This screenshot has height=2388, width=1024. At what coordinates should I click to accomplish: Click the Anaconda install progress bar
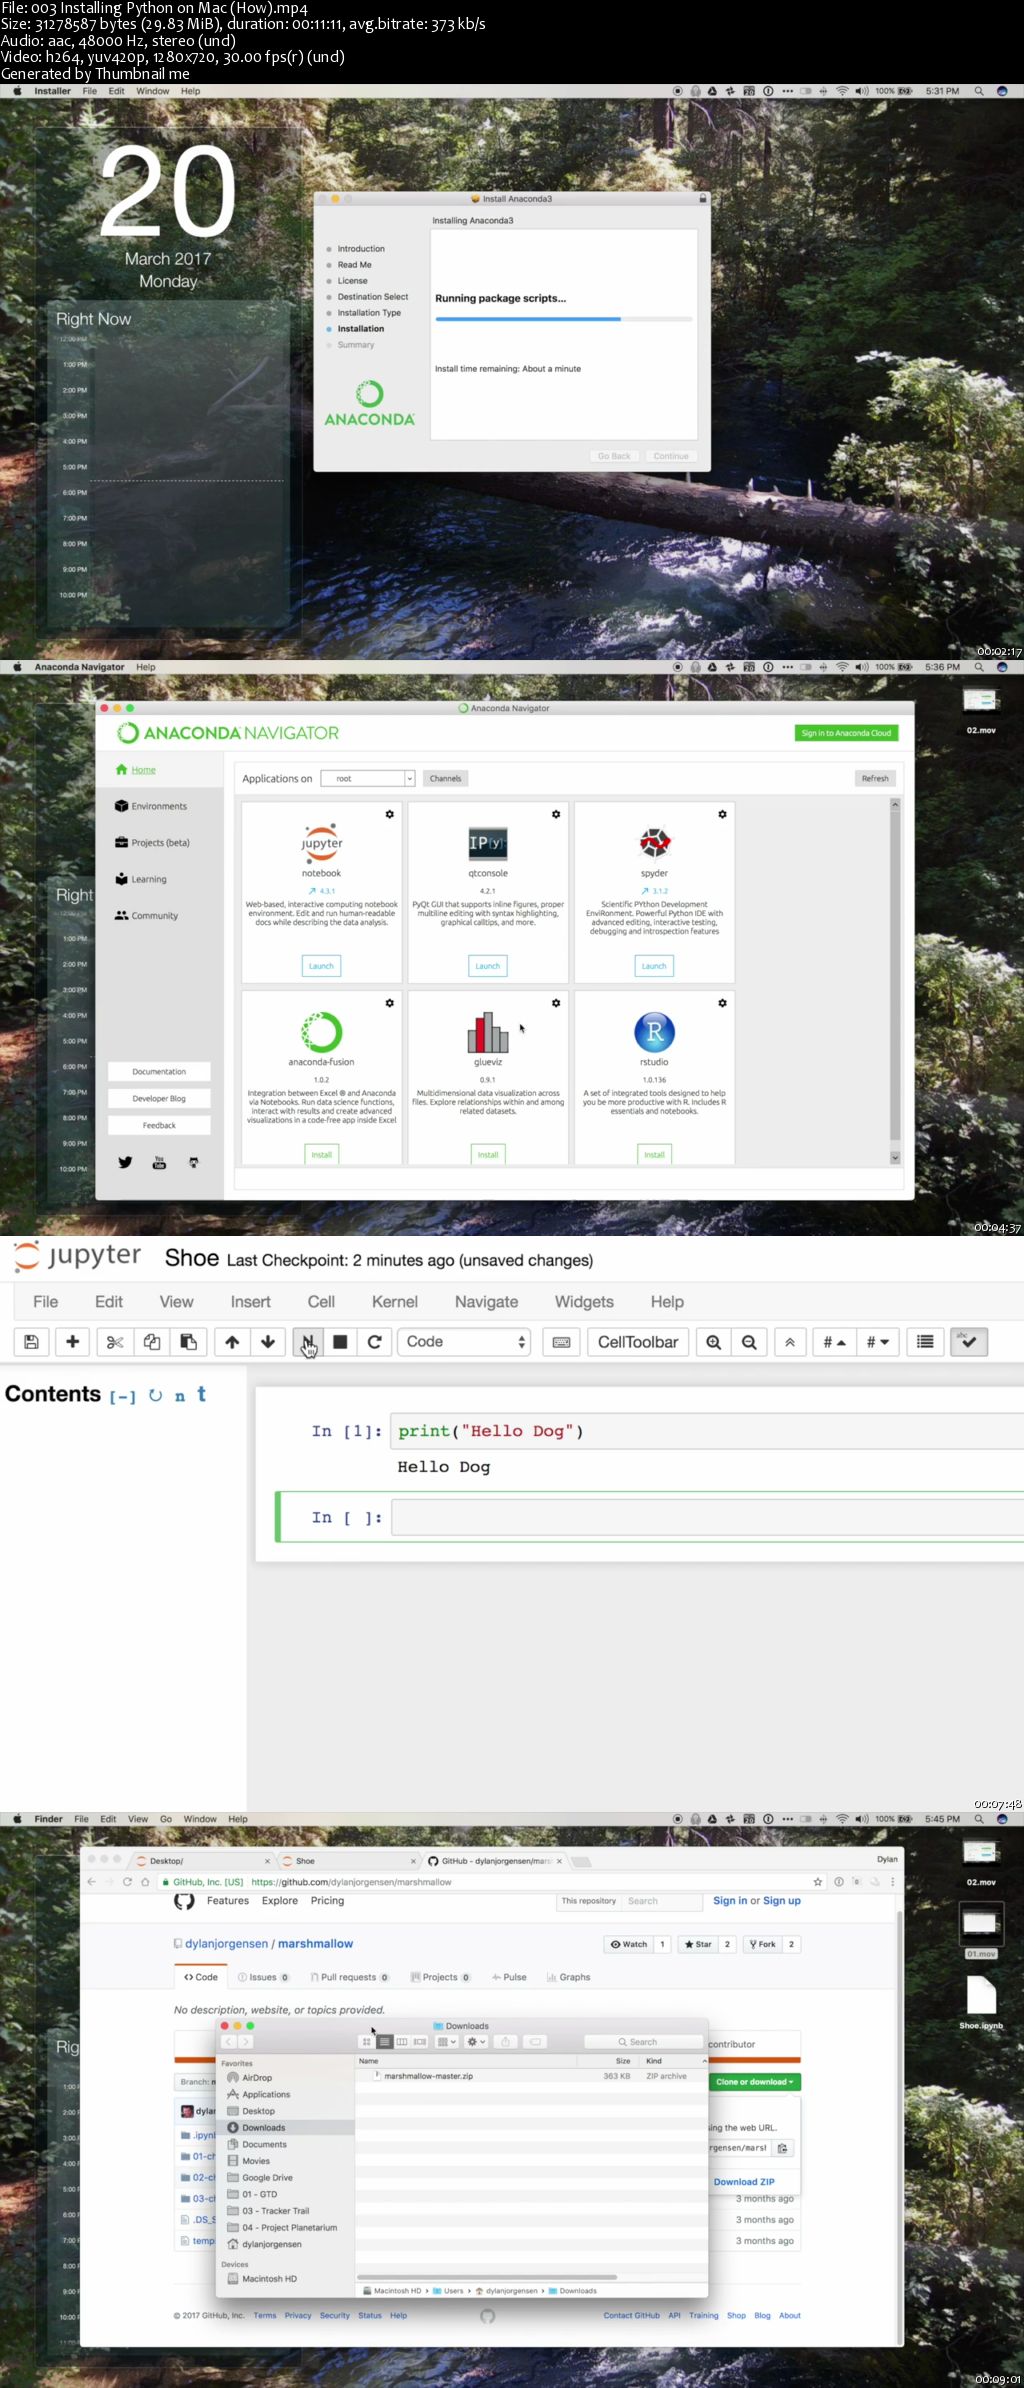pos(564,319)
